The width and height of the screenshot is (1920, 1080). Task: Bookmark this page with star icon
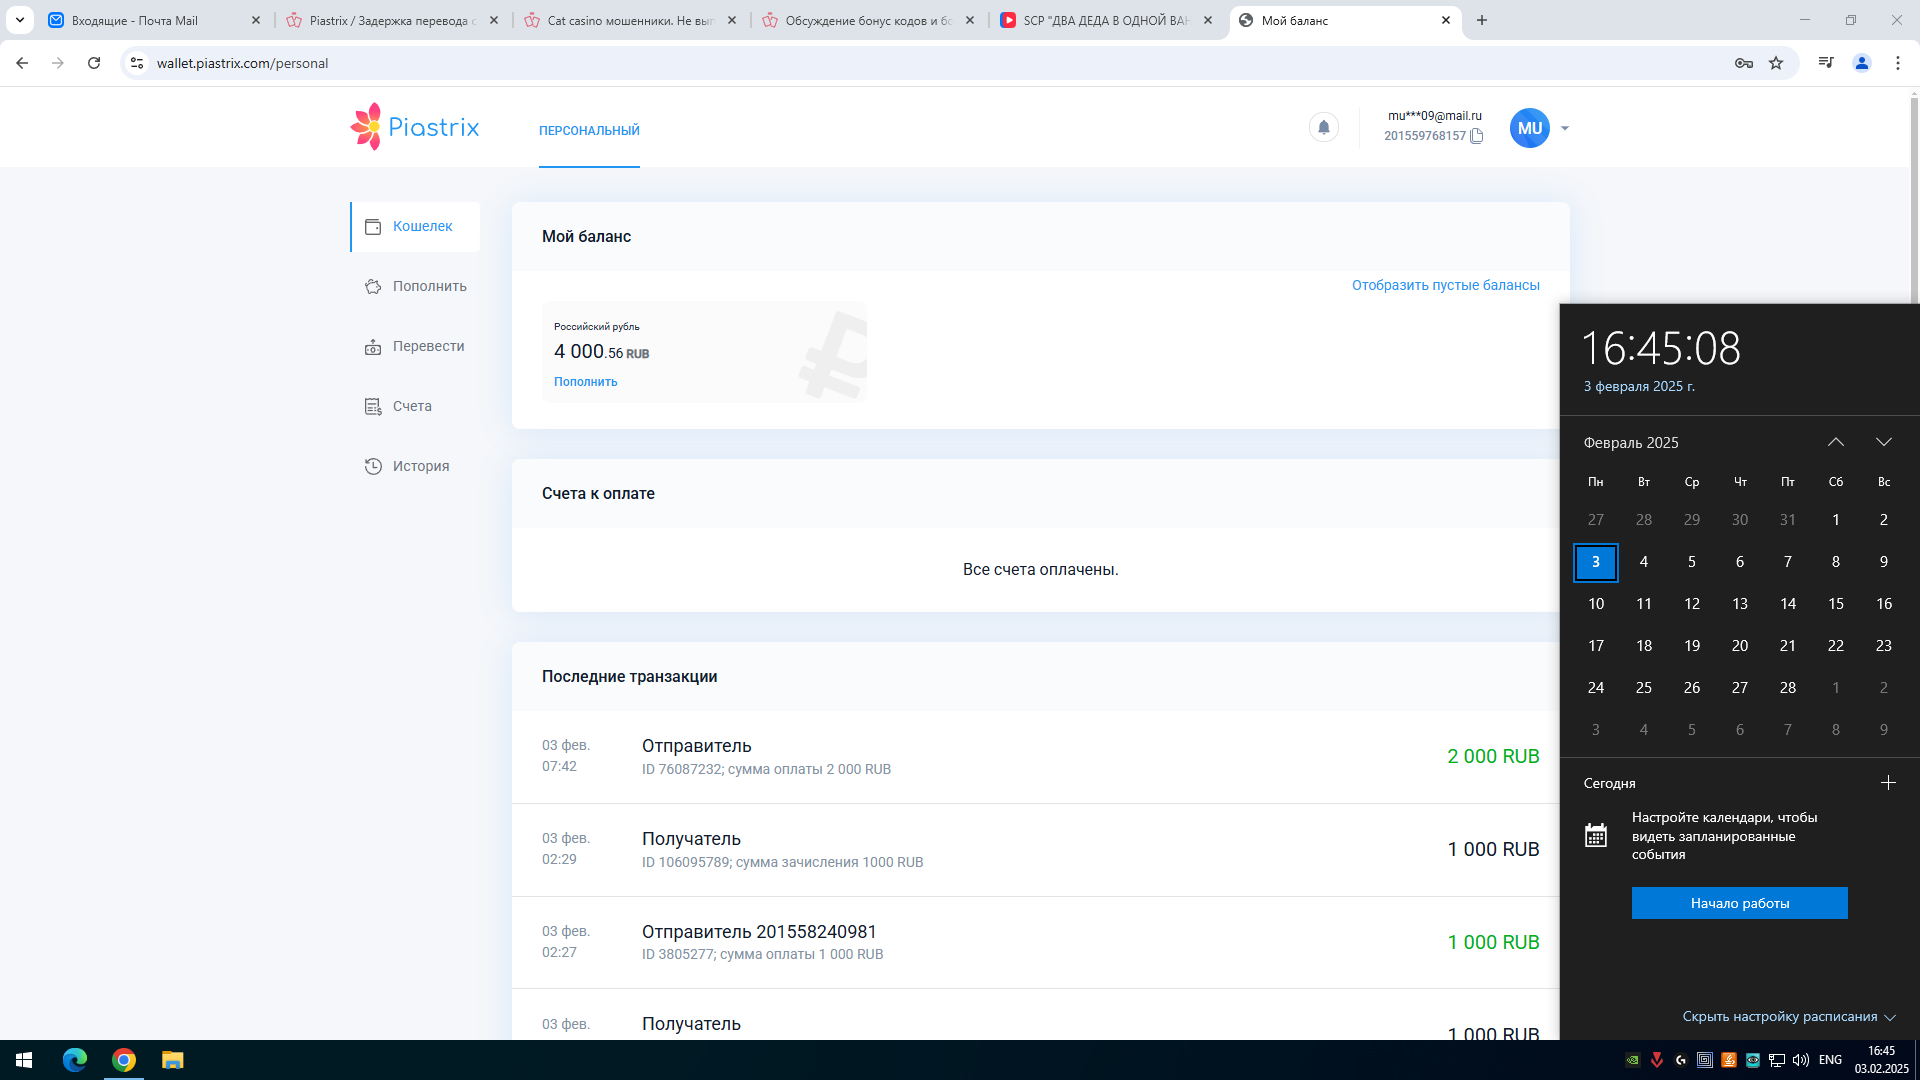coord(1776,63)
